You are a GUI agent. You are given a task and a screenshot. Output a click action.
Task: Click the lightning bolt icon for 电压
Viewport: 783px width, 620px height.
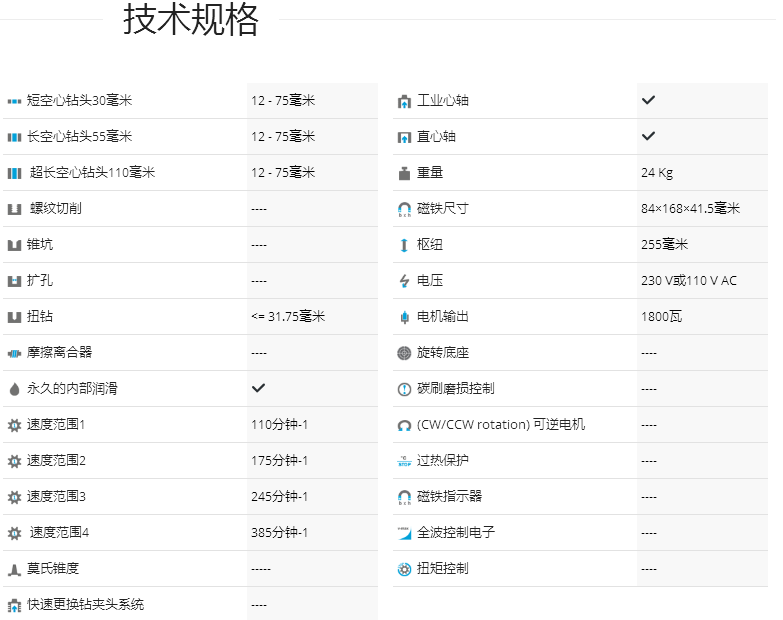tap(404, 281)
